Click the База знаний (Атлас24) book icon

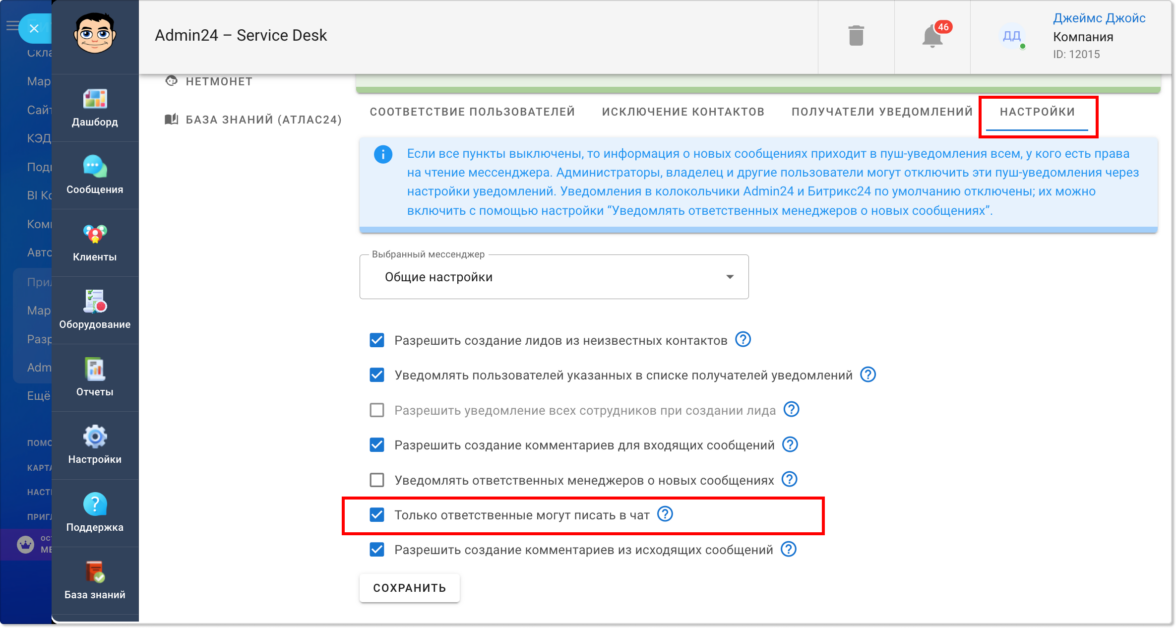pos(172,119)
